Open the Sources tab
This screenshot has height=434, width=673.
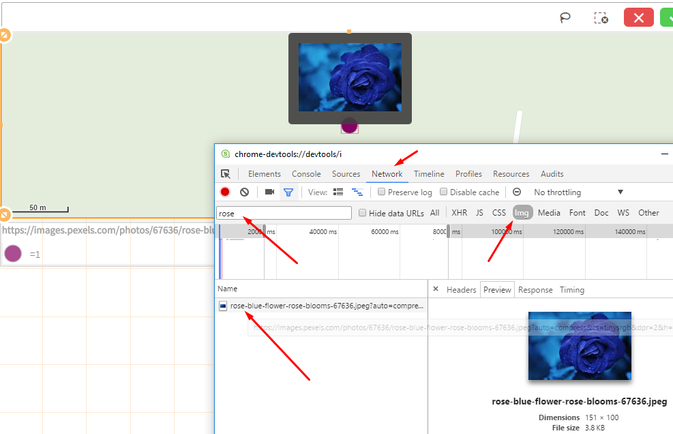point(346,174)
